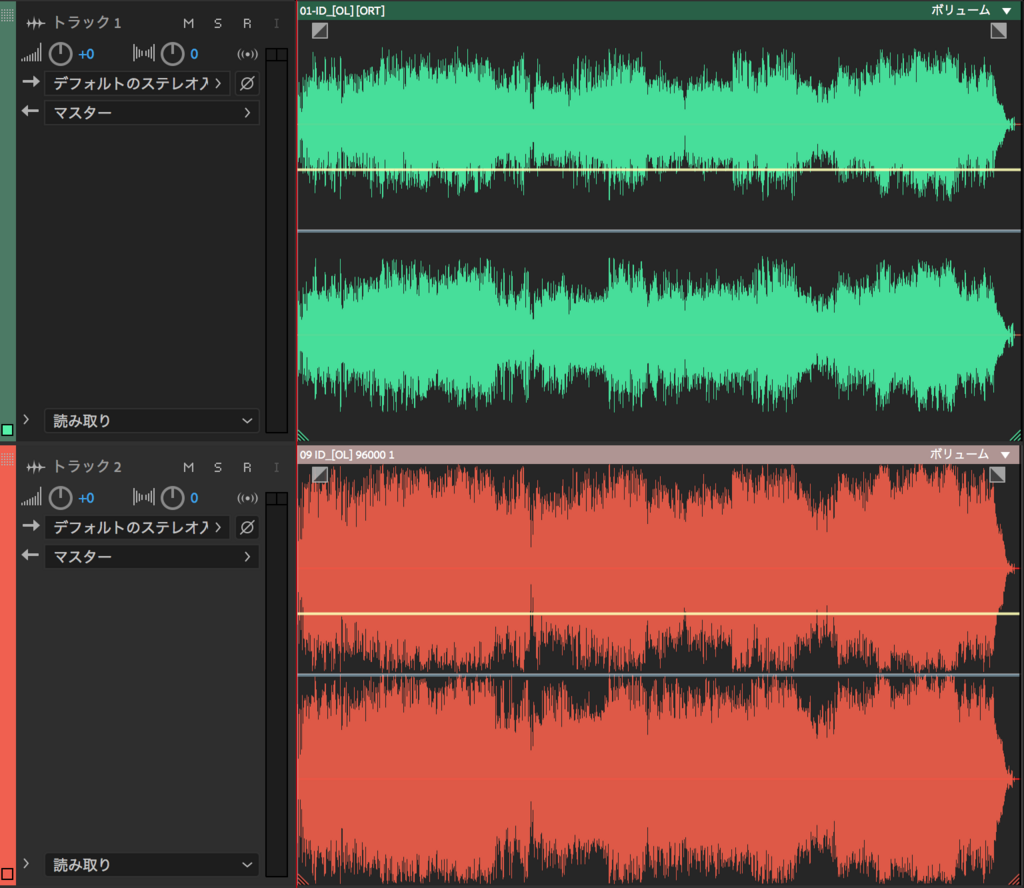Click Track 2 volume level icon
1024x888 pixels.
click(x=31, y=498)
